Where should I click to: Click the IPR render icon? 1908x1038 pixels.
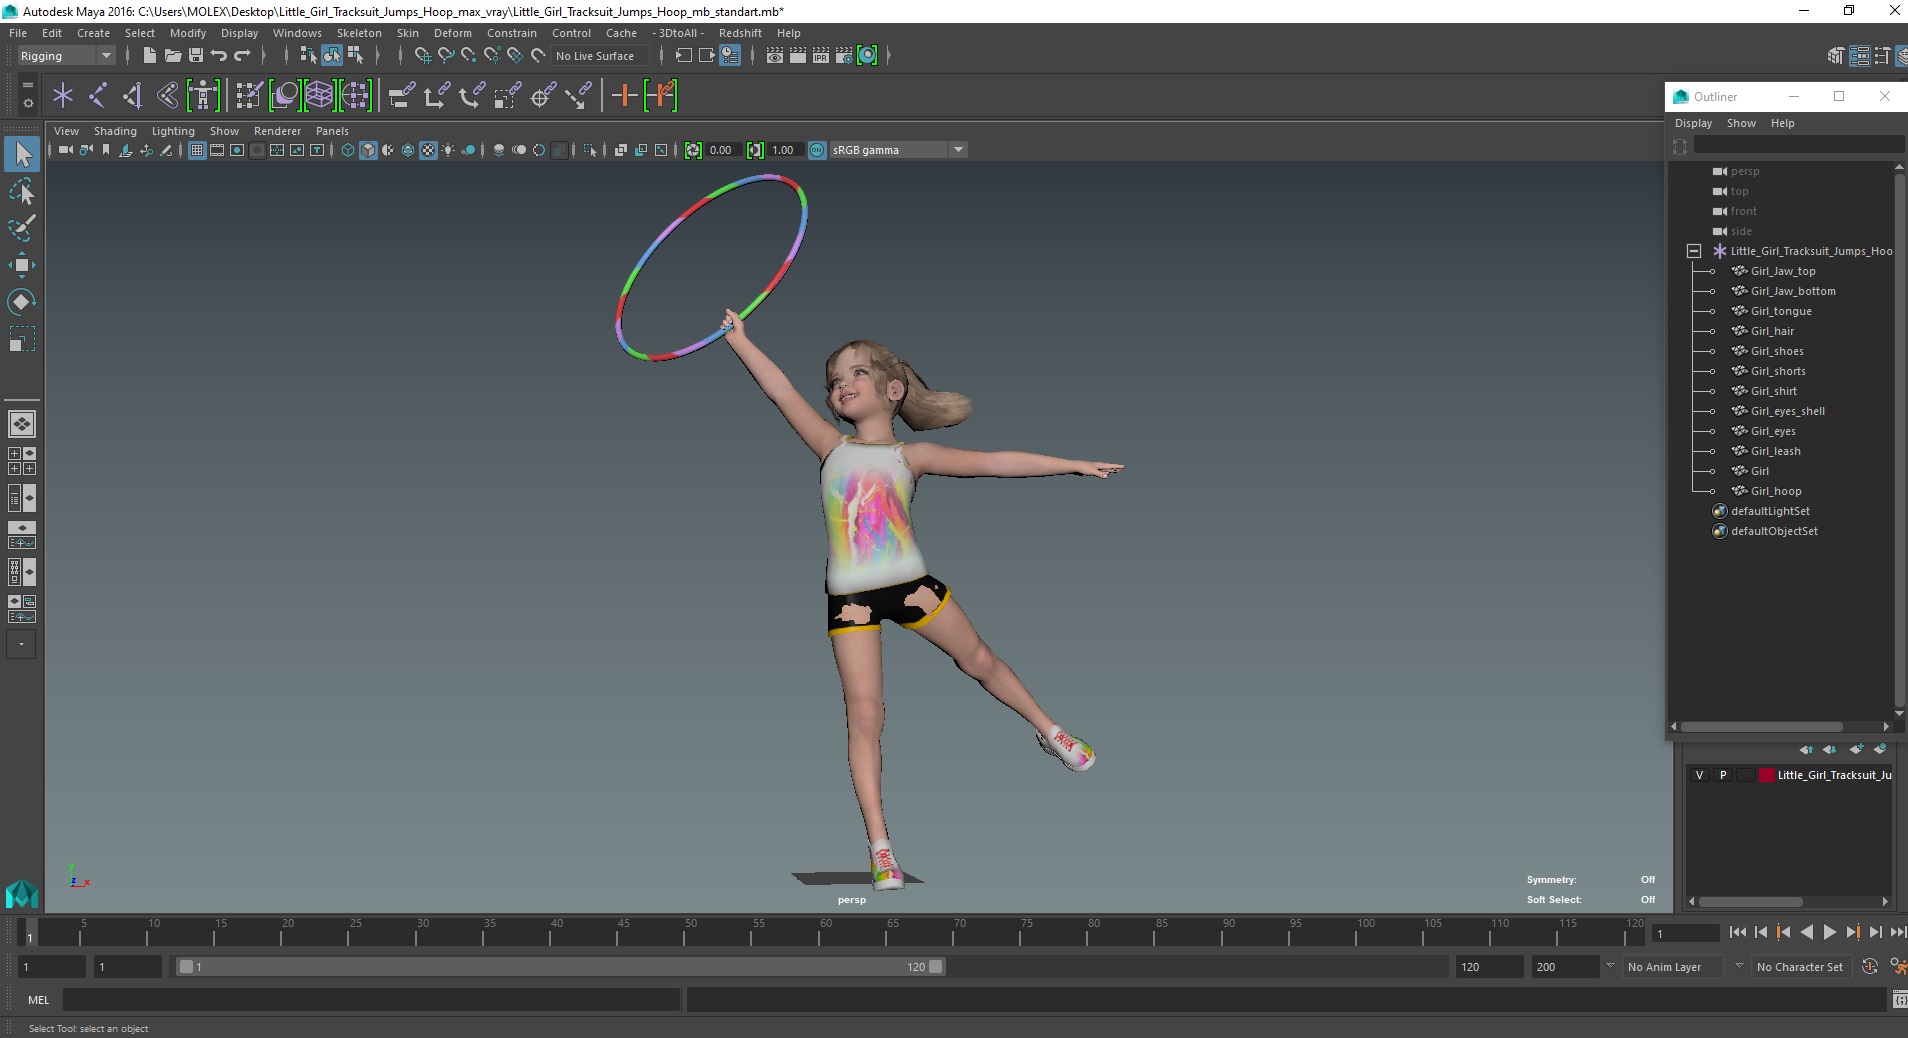tap(820, 56)
